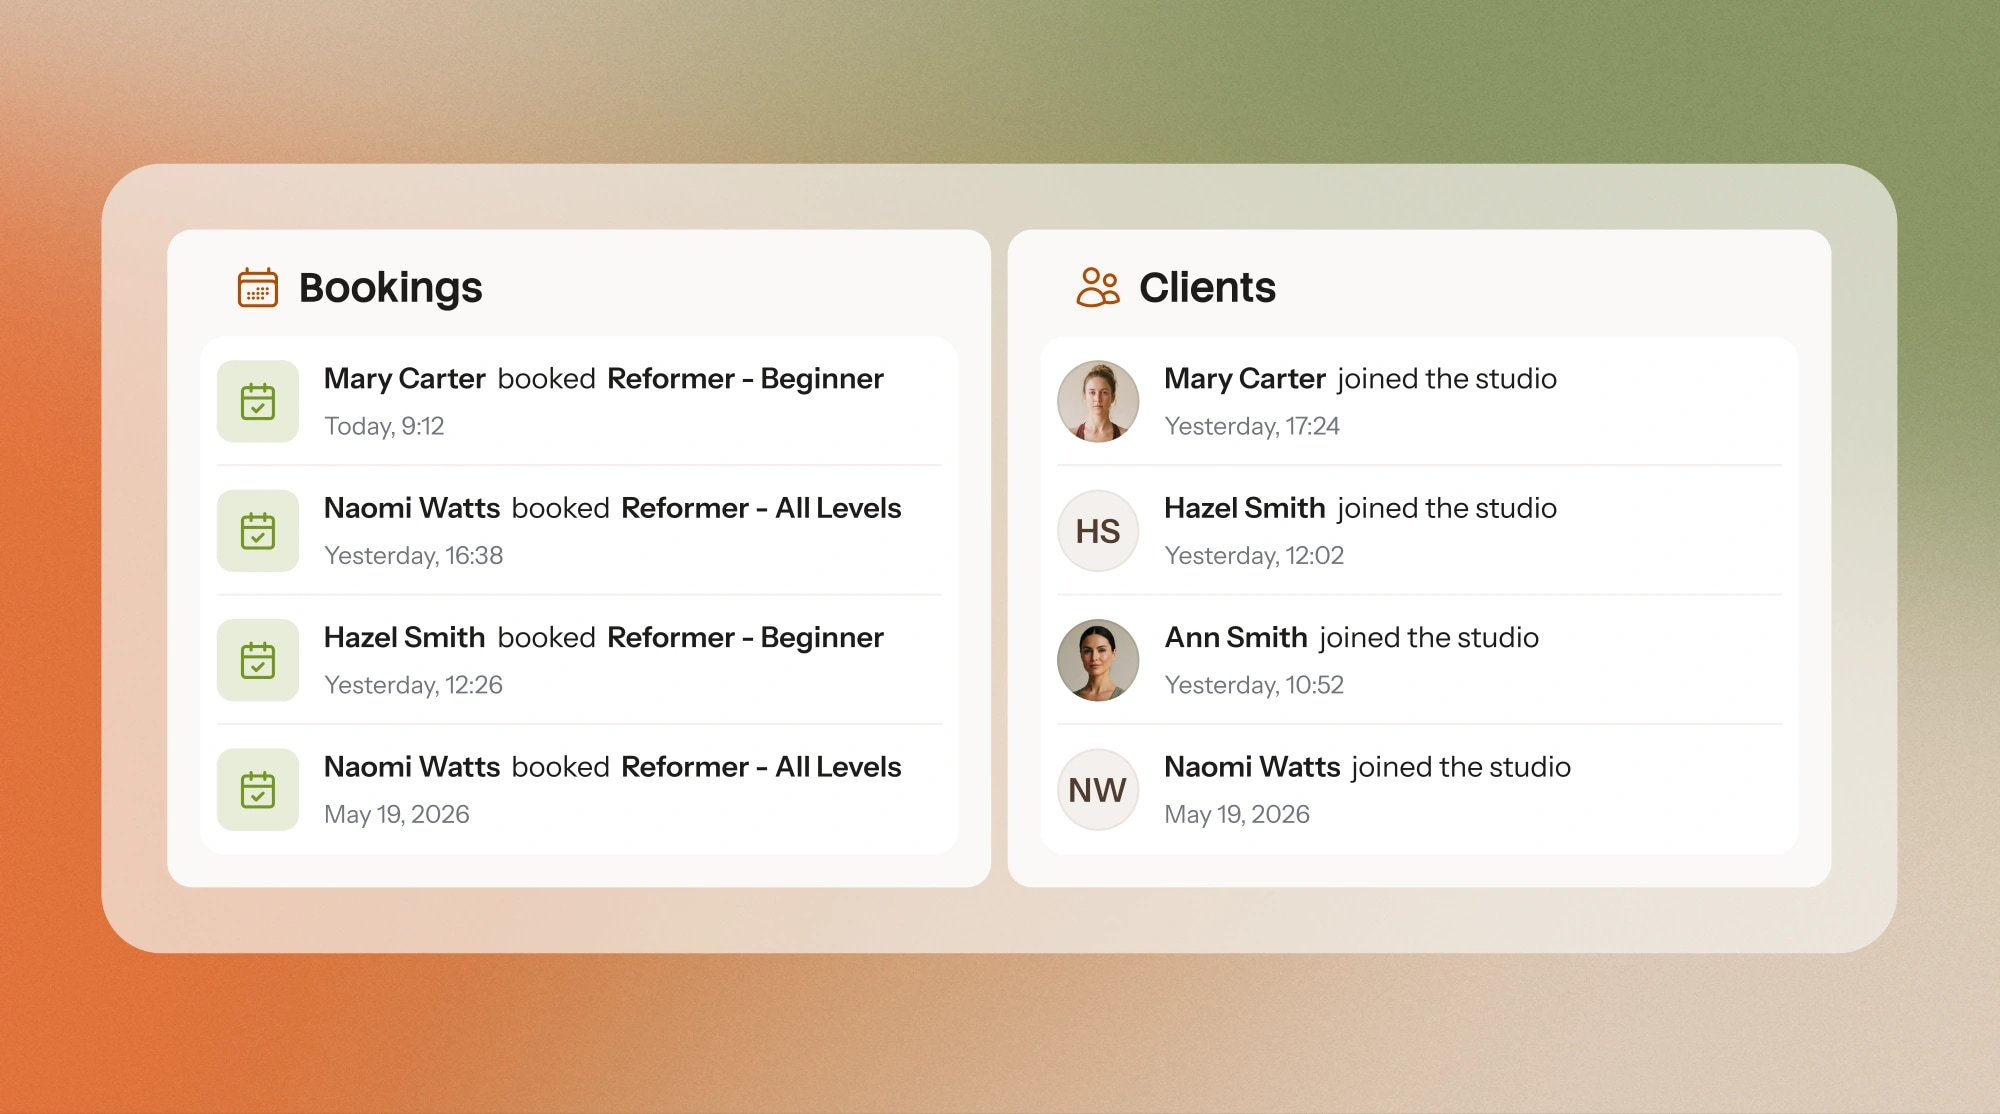Click the 'Yesterday, 16:38' timestamp
Image resolution: width=2000 pixels, height=1114 pixels.
point(413,555)
